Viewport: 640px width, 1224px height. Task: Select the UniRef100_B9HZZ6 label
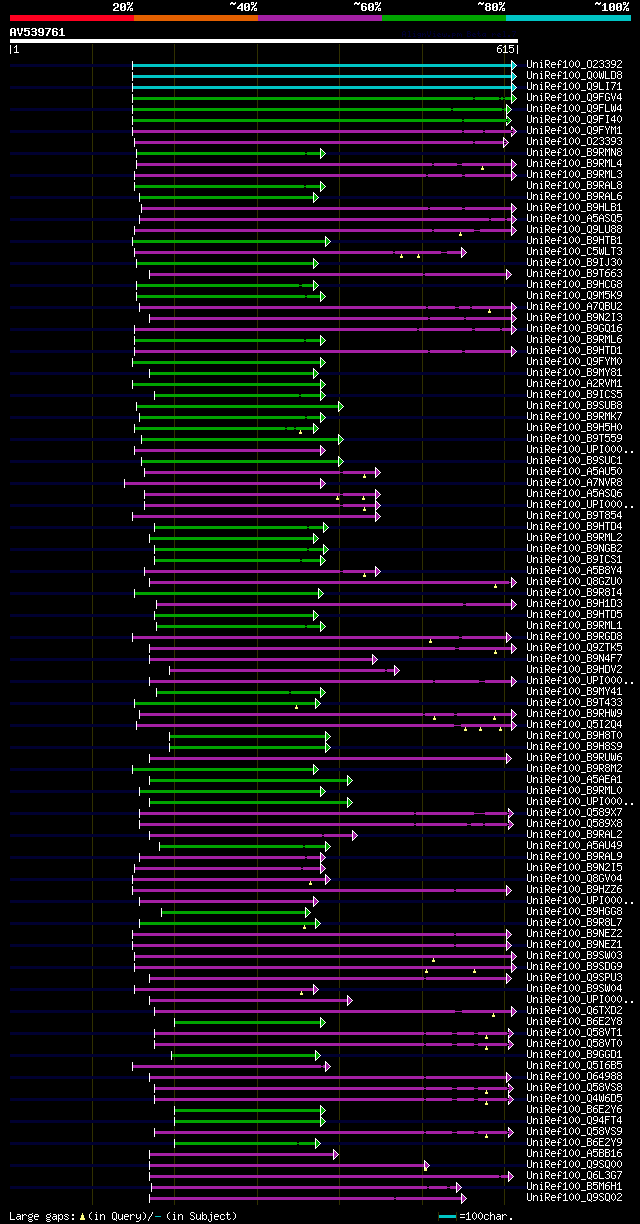tap(574, 889)
